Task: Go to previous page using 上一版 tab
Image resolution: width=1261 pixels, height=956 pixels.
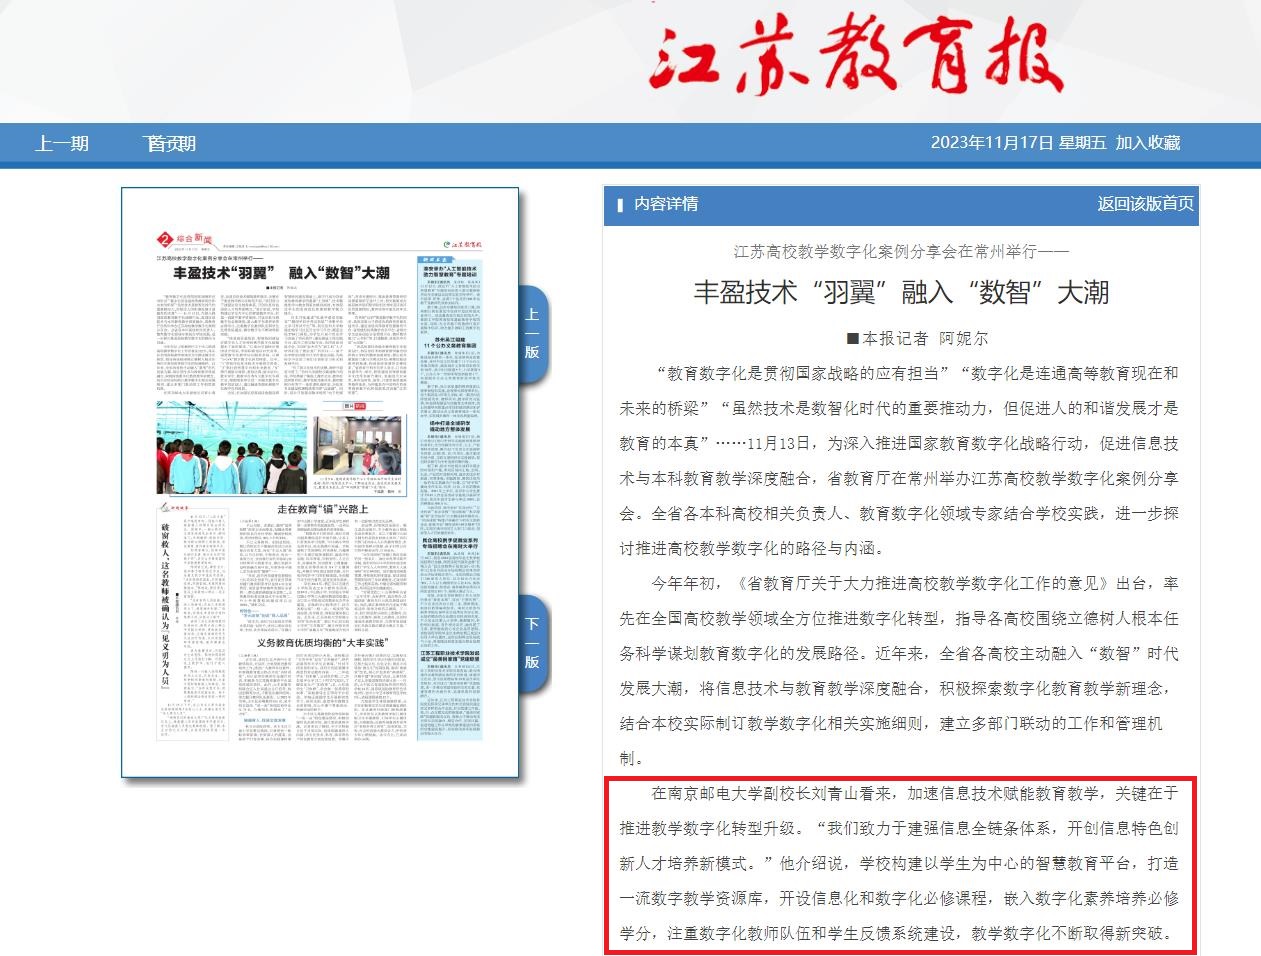Action: click(532, 334)
